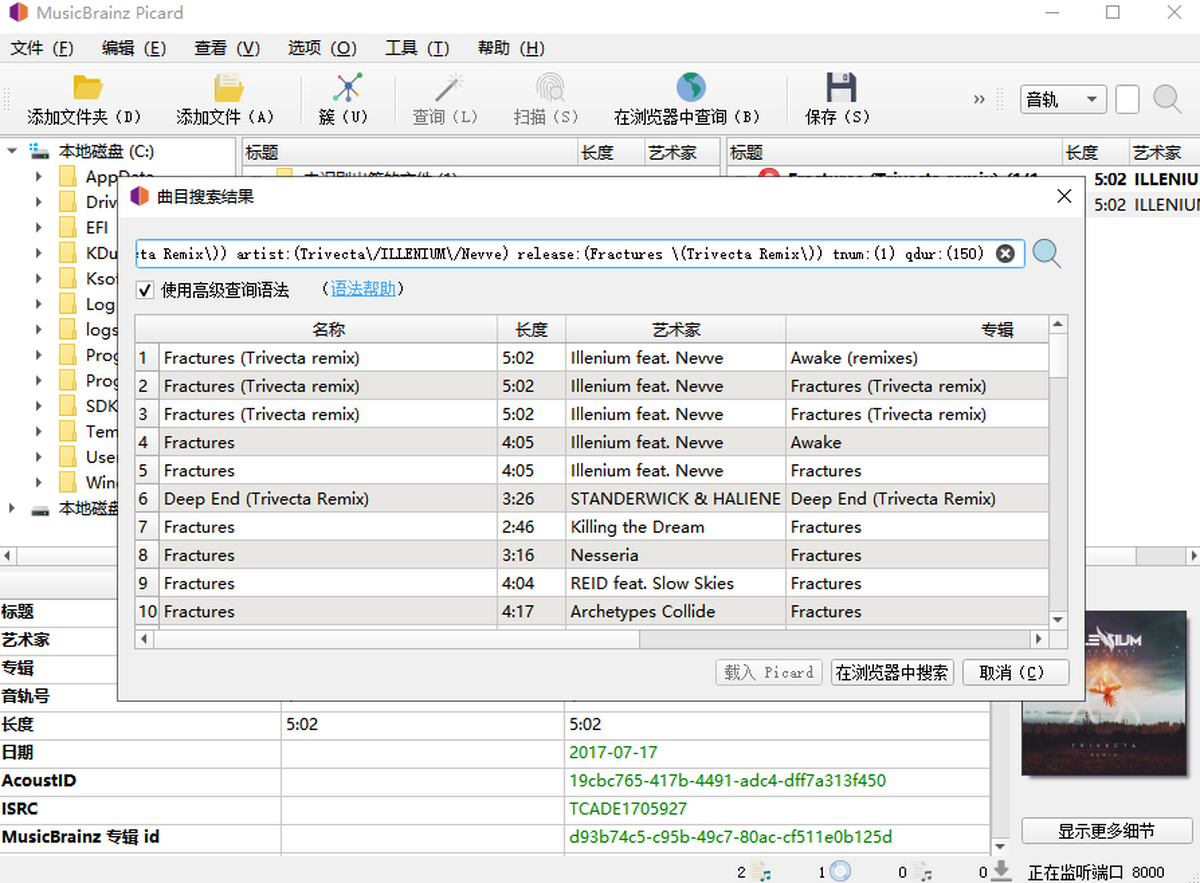The width and height of the screenshot is (1200, 883).
Task: Click the 在浏览器中搜索 button
Action: click(x=892, y=673)
